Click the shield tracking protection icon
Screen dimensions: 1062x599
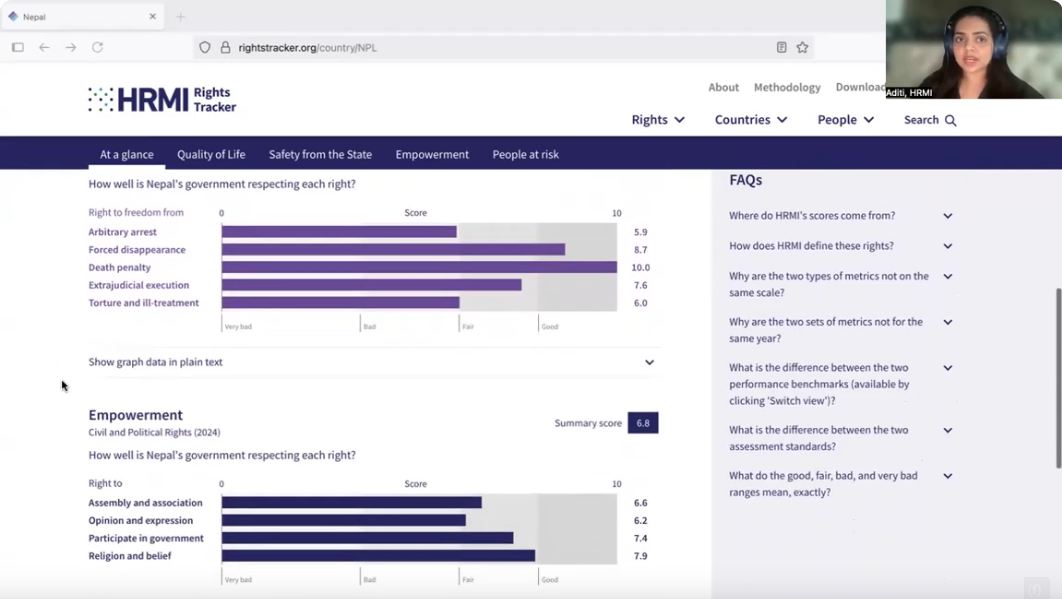pos(205,47)
